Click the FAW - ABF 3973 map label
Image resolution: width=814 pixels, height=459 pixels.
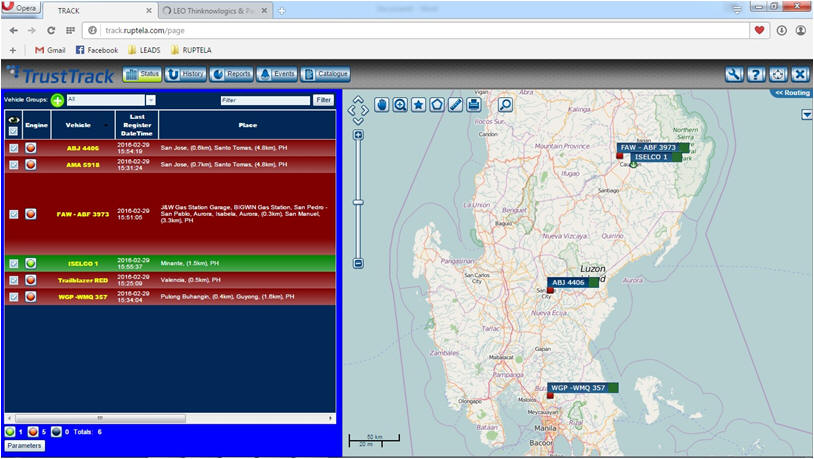[x=653, y=147]
